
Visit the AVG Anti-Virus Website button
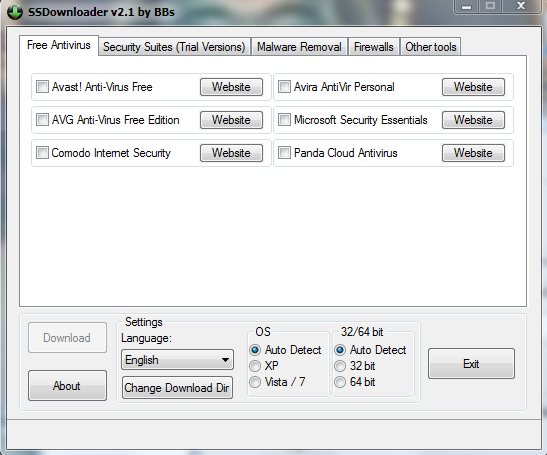231,120
